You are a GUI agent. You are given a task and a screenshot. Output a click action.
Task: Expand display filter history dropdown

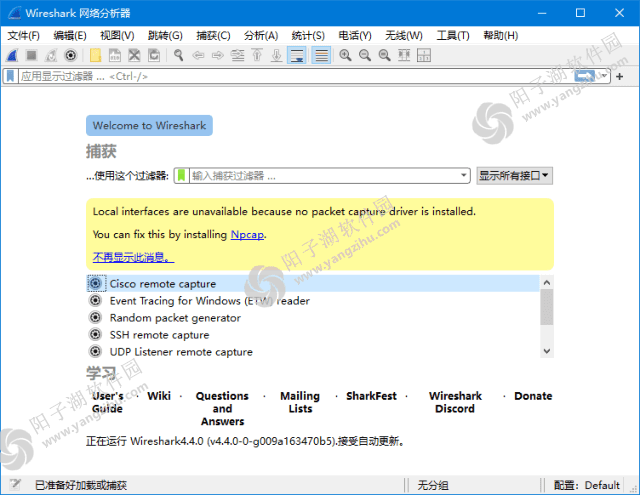click(x=604, y=76)
